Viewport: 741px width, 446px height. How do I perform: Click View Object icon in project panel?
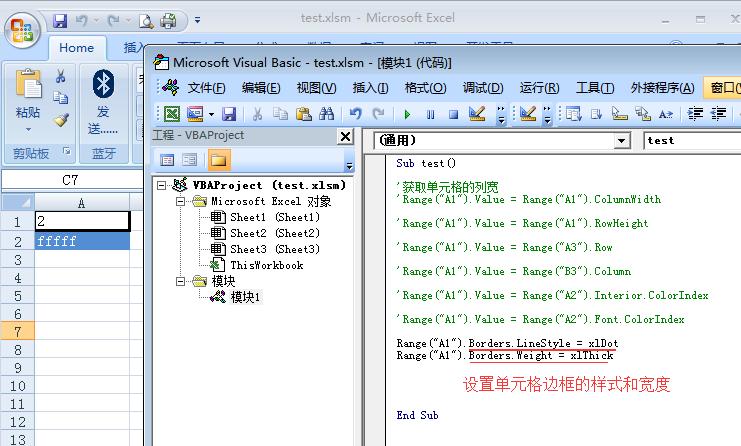[190, 160]
